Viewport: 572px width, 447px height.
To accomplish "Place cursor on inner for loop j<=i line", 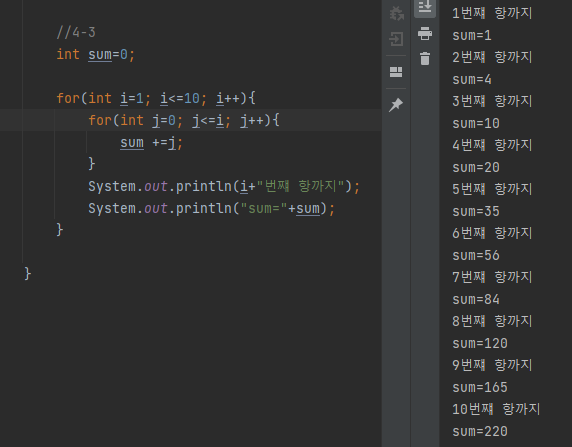I will (x=184, y=120).
